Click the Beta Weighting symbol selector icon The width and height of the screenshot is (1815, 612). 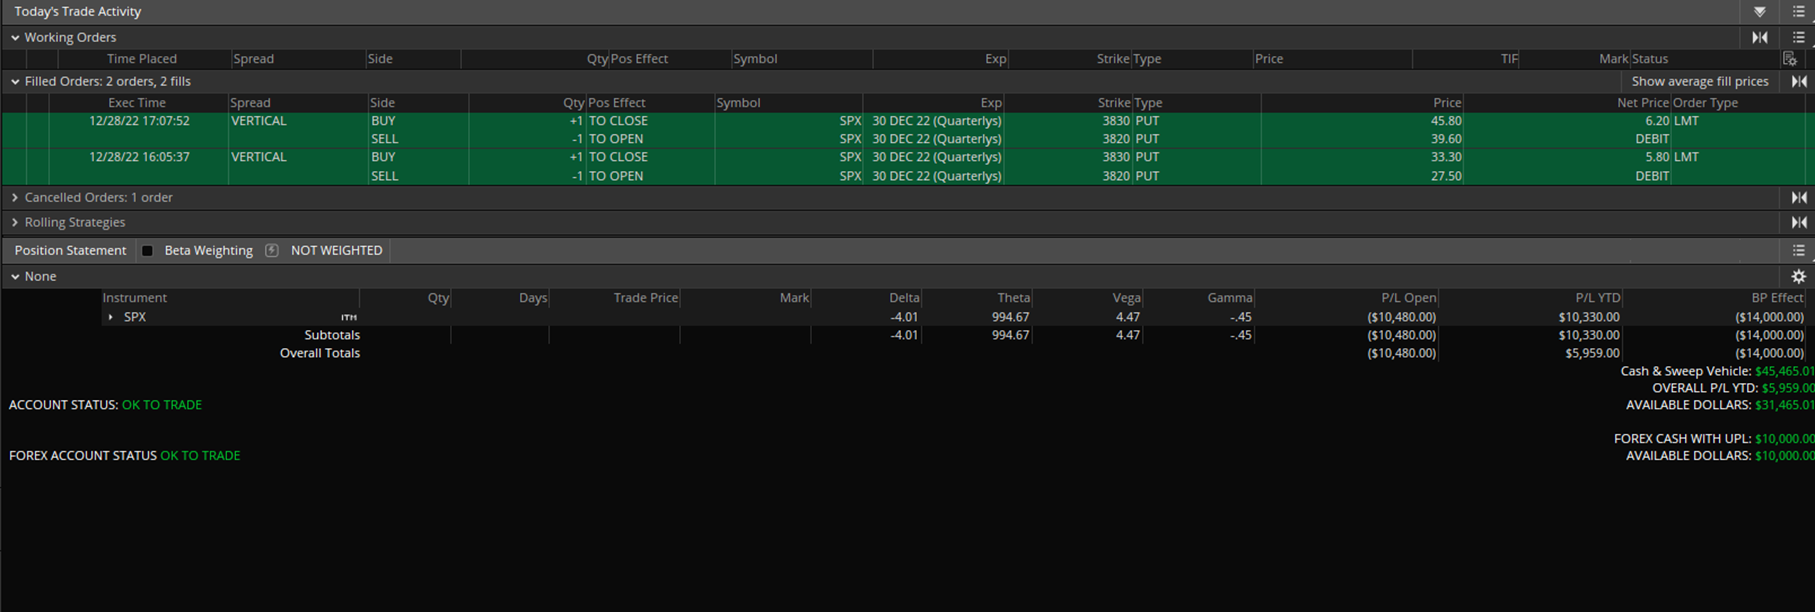[x=271, y=251]
